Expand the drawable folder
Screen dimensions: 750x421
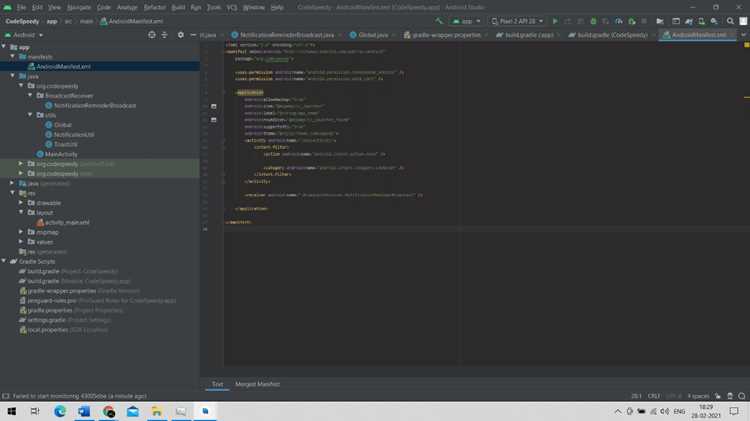point(21,203)
